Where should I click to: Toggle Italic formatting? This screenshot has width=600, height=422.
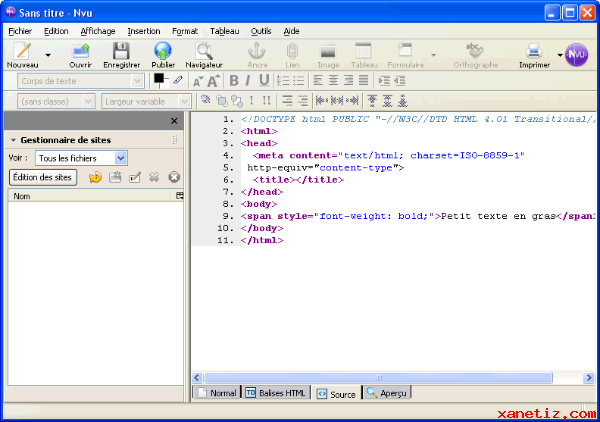coord(248,81)
